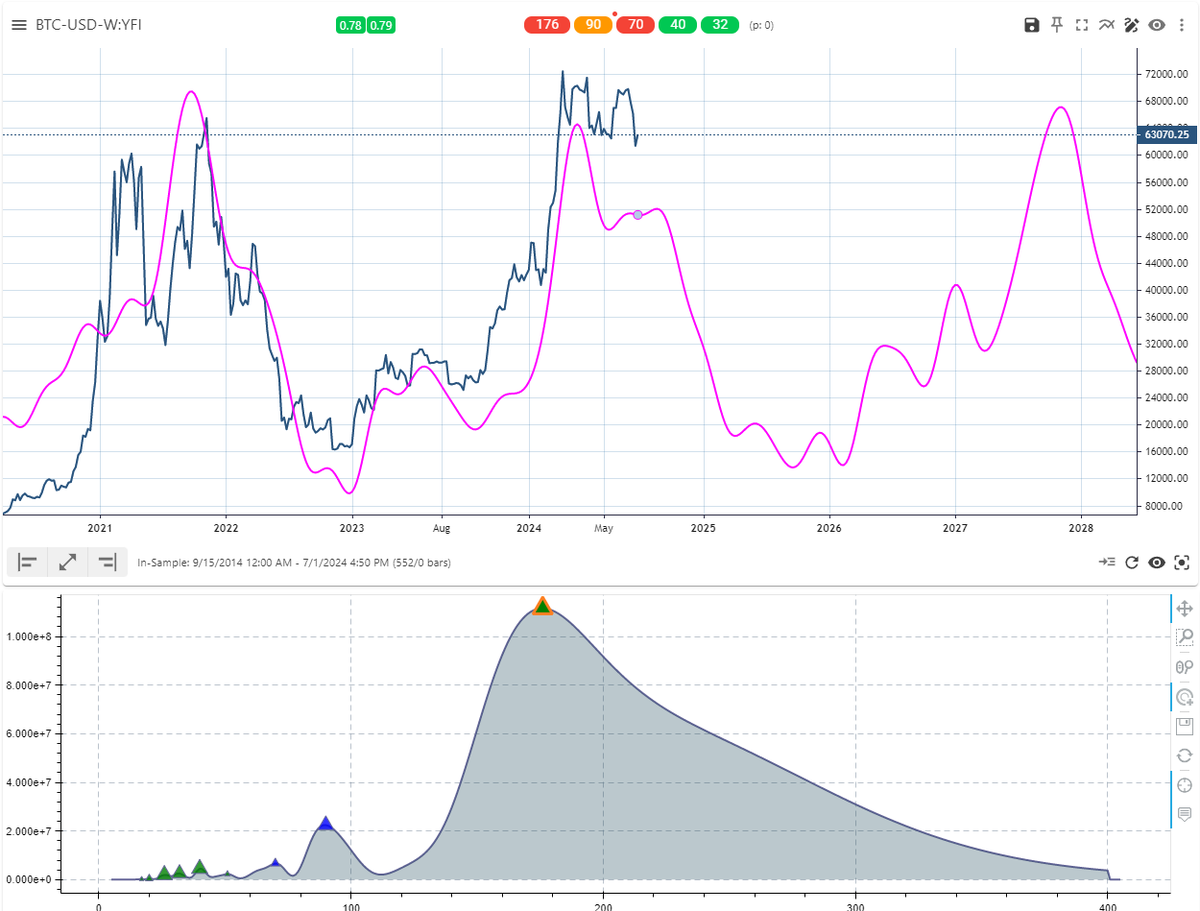Select the orange 90 cycle pill
This screenshot has width=1200, height=911.
point(593,25)
